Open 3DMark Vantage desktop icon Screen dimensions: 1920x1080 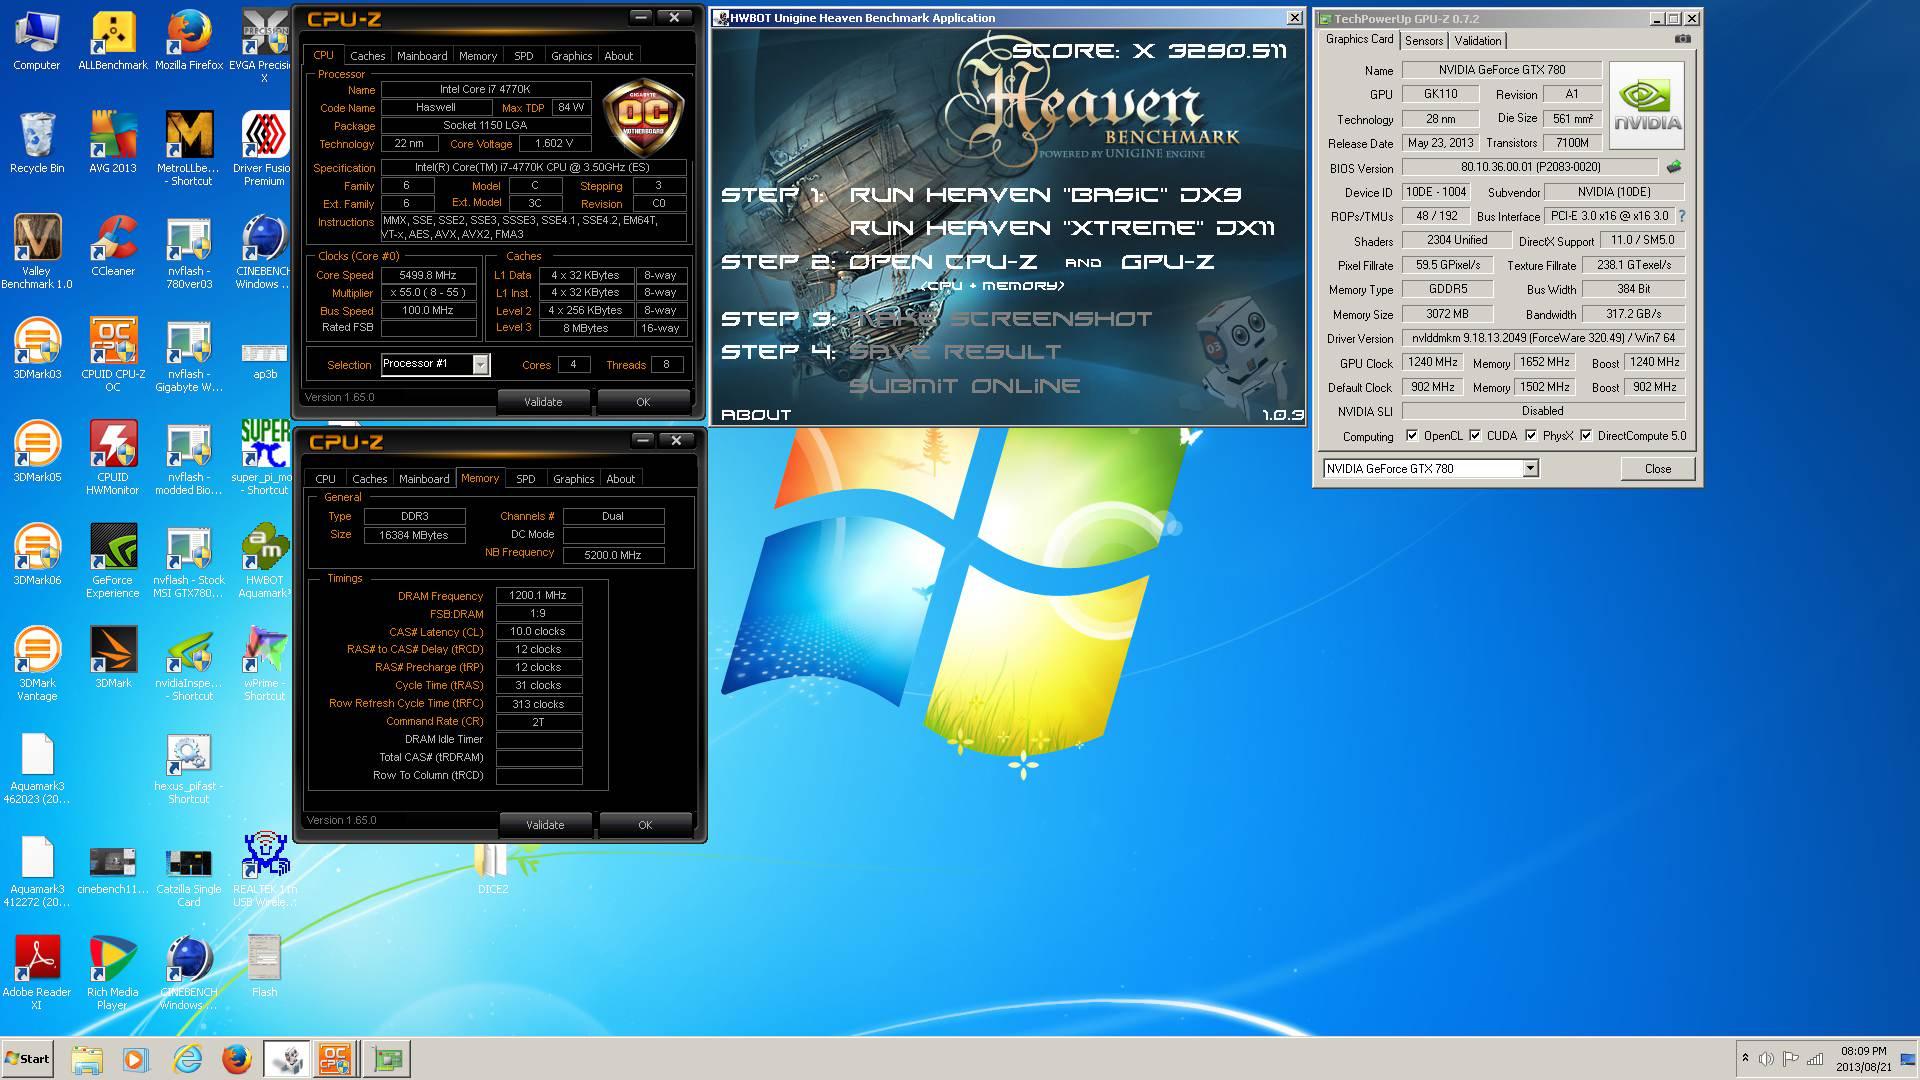tap(37, 664)
